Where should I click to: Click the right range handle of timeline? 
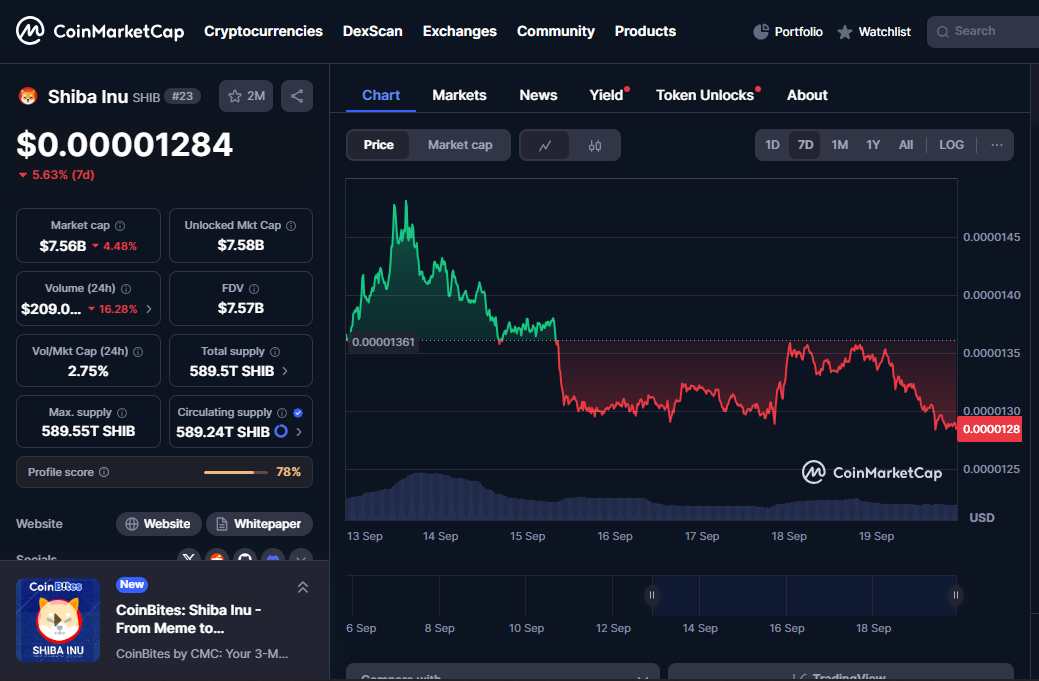(x=956, y=595)
